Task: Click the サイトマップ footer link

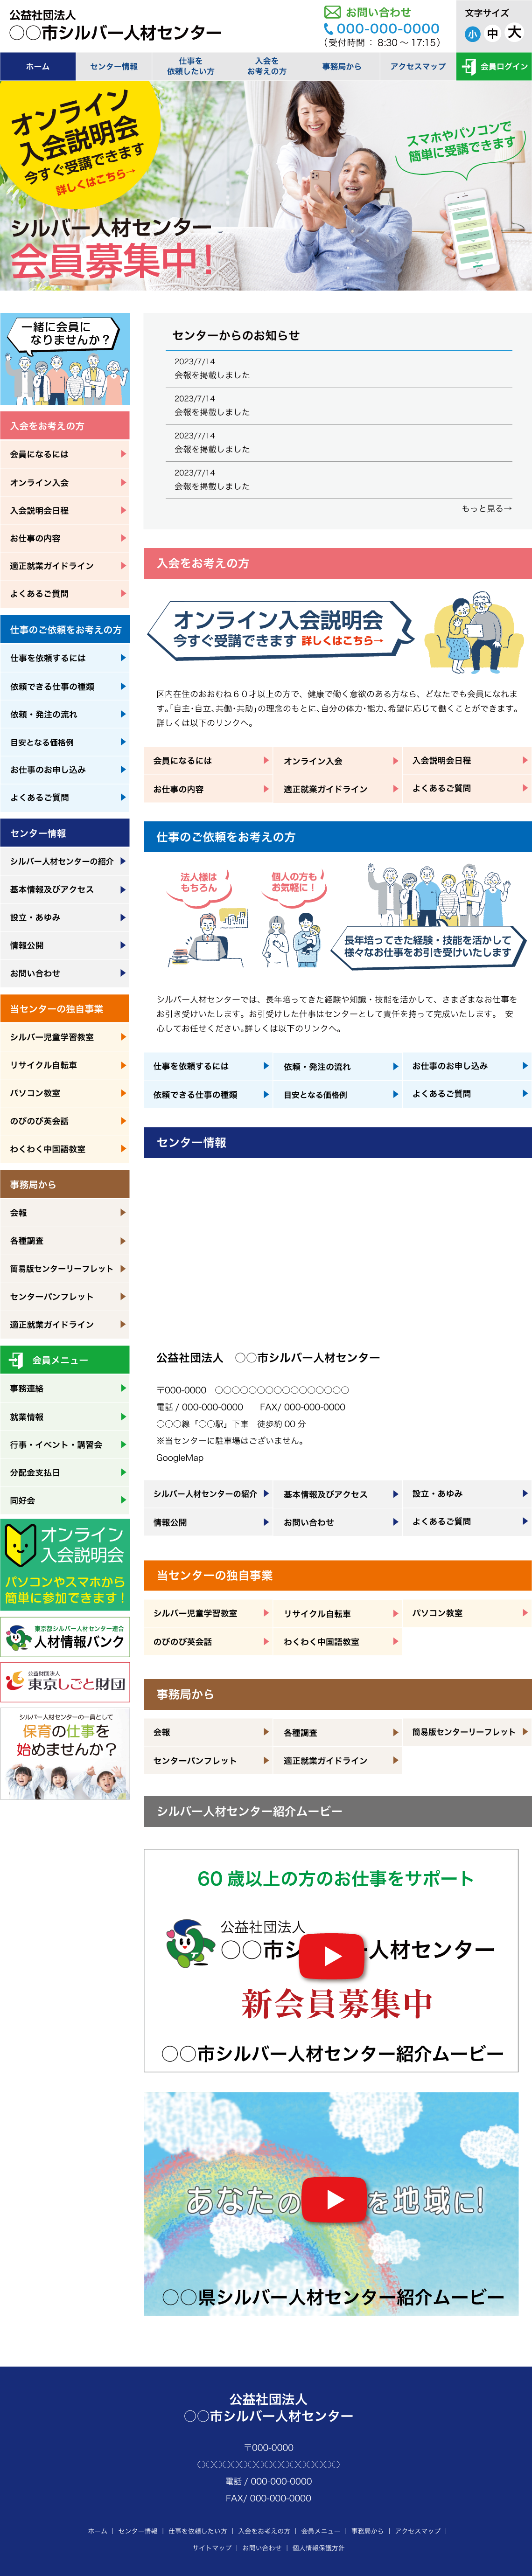Action: click(x=212, y=2547)
